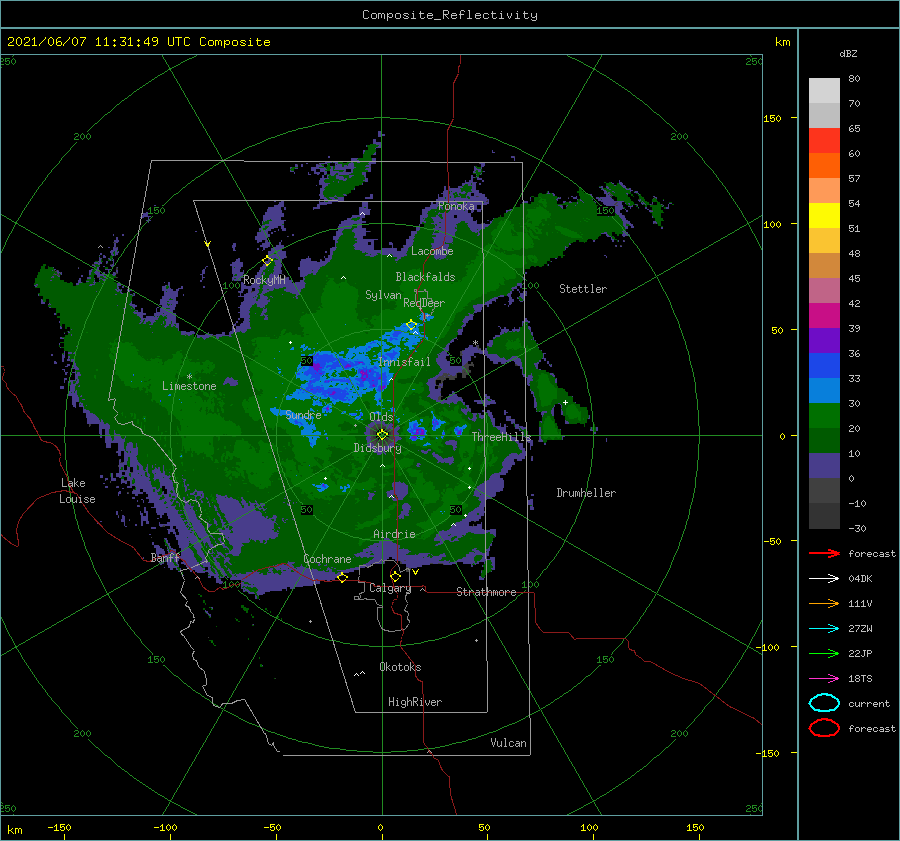Image resolution: width=900 pixels, height=841 pixels.
Task: Click the yellow 51 dBZ color swatch
Action: point(824,216)
